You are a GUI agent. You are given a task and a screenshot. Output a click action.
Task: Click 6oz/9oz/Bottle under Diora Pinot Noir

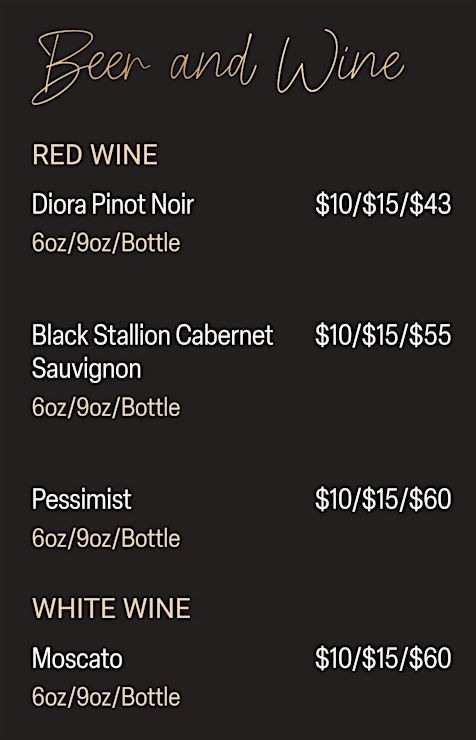coord(106,243)
